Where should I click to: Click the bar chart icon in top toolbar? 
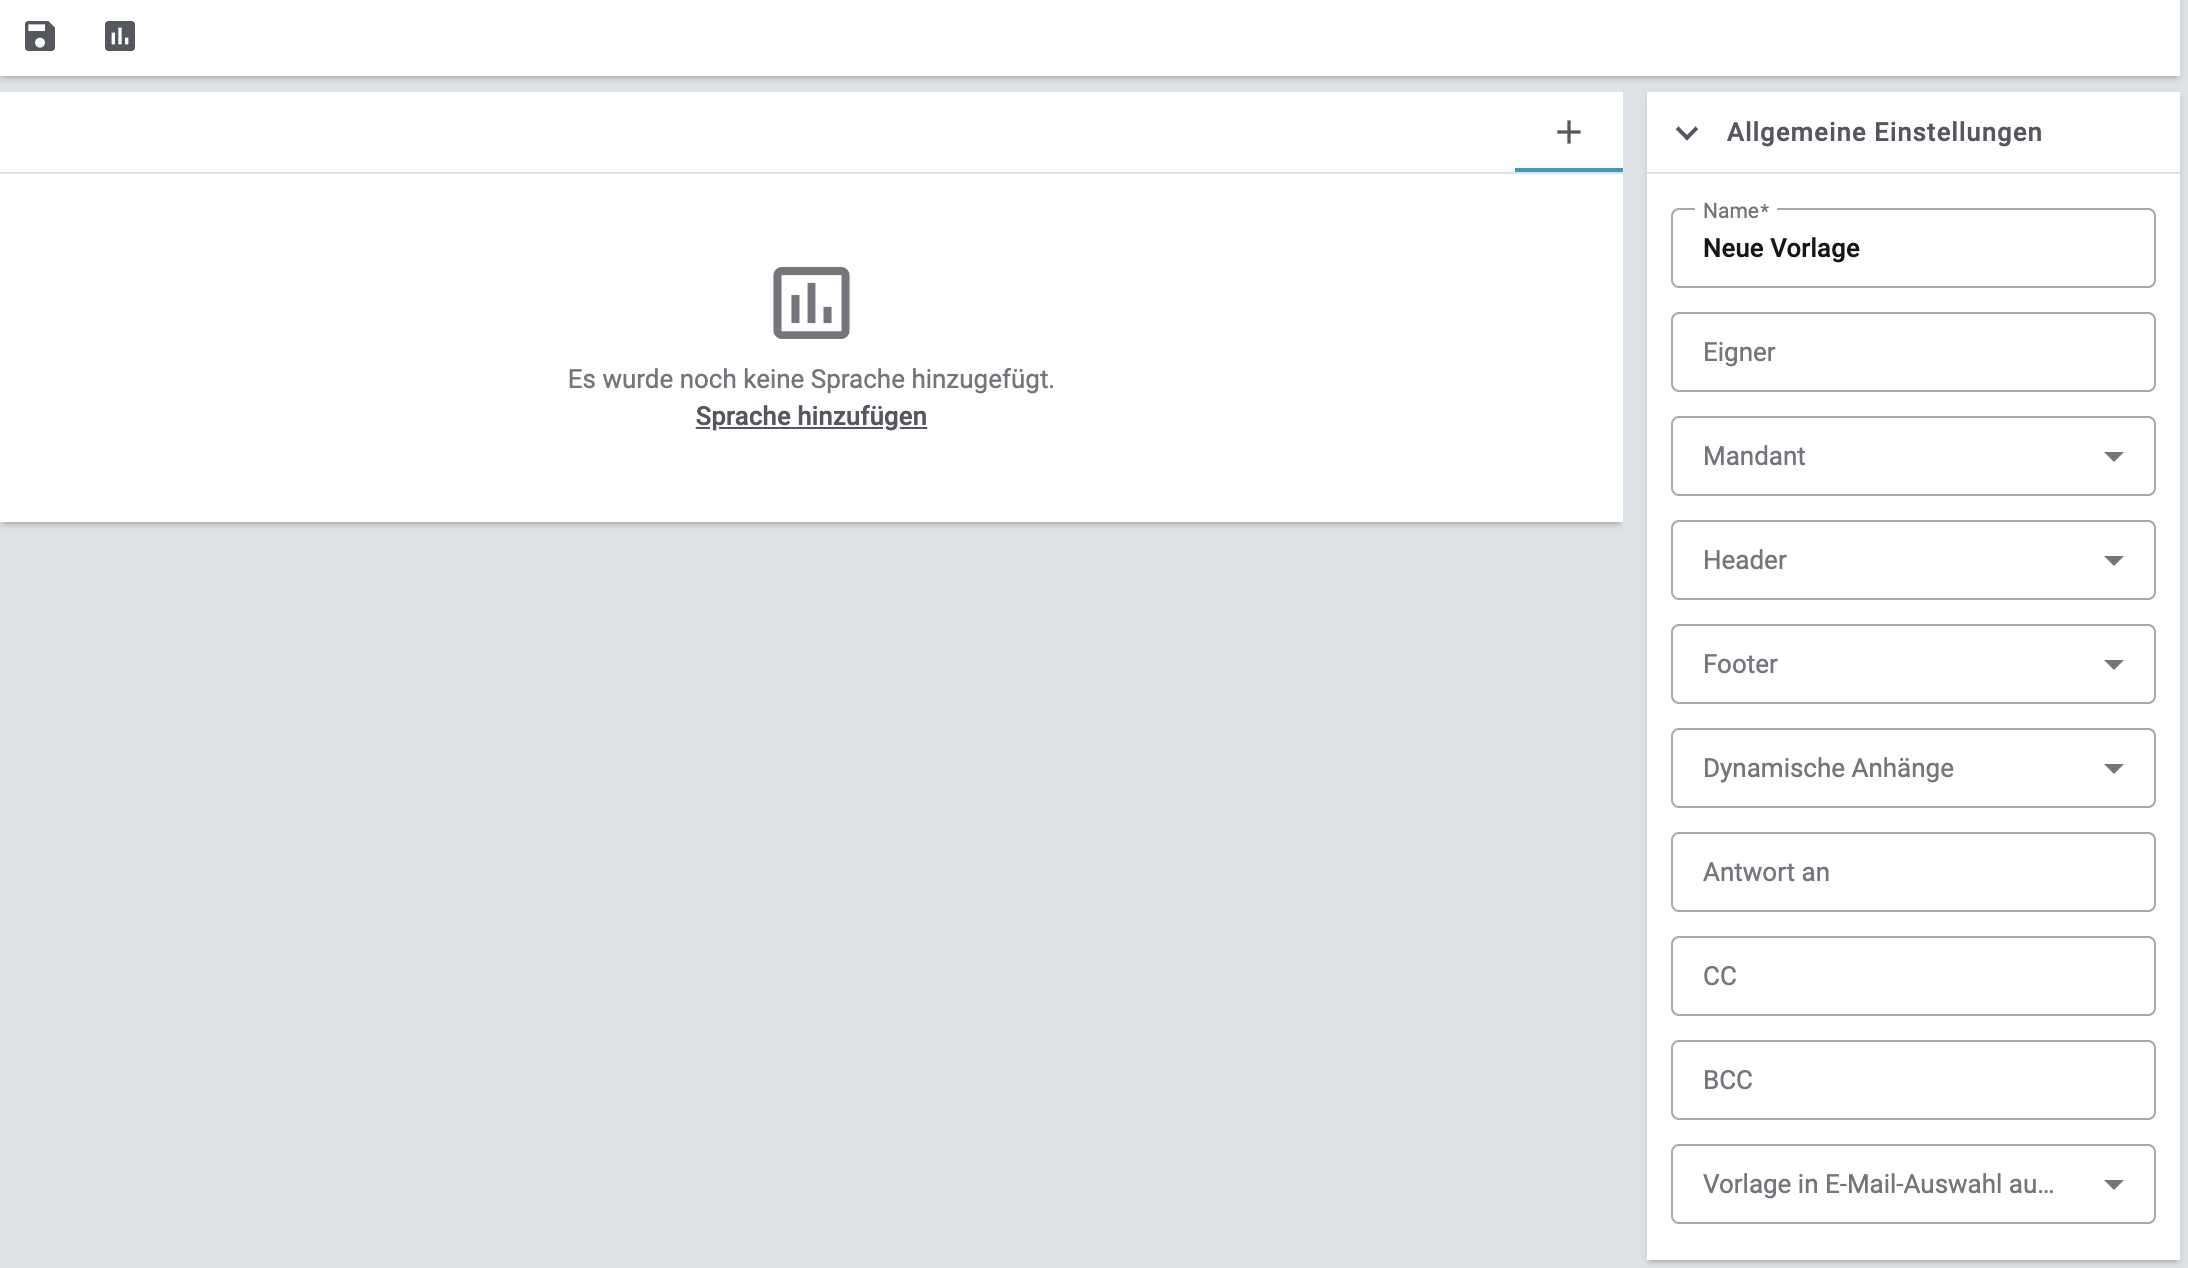click(x=120, y=37)
